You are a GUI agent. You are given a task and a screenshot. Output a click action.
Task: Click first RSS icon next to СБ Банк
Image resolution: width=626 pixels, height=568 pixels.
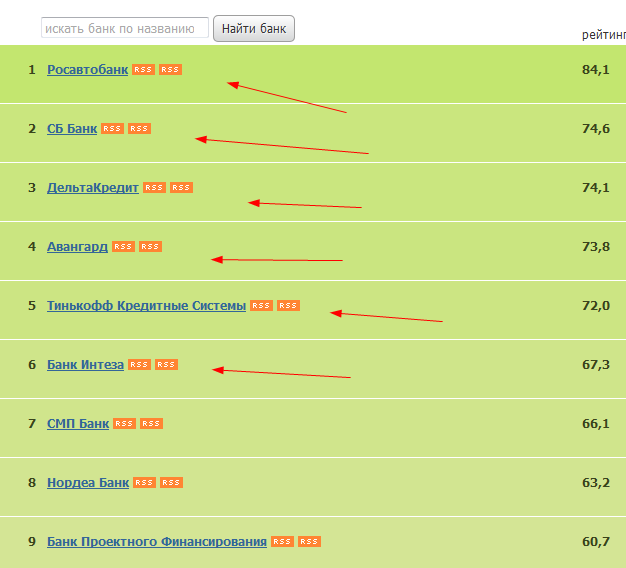tap(112, 129)
